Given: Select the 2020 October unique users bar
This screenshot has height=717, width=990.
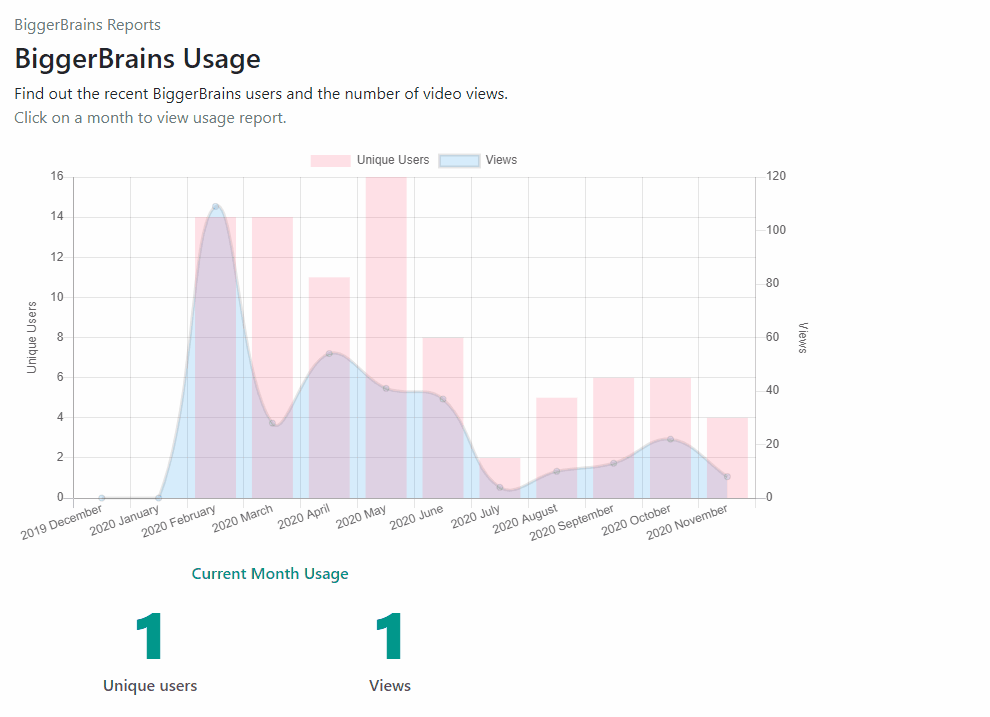Looking at the screenshot, I should 670,438.
